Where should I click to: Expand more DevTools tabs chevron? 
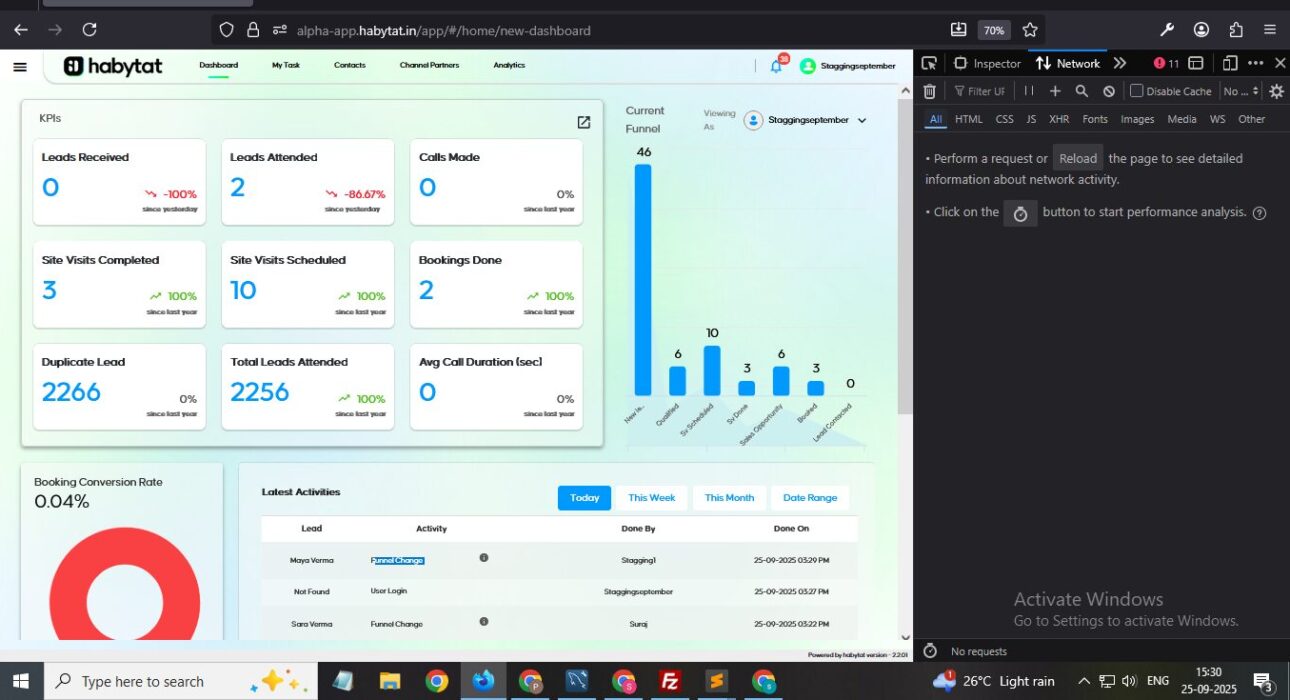click(1120, 63)
